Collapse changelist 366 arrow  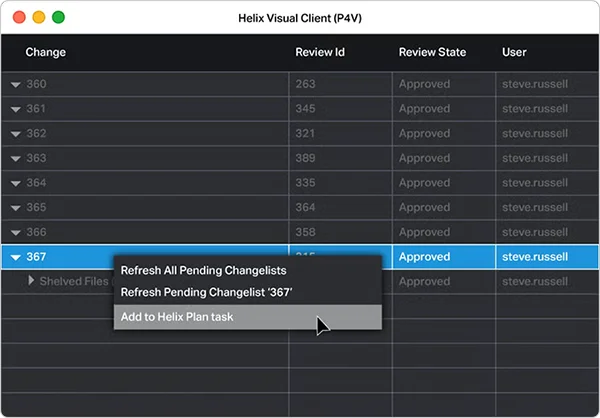point(16,232)
